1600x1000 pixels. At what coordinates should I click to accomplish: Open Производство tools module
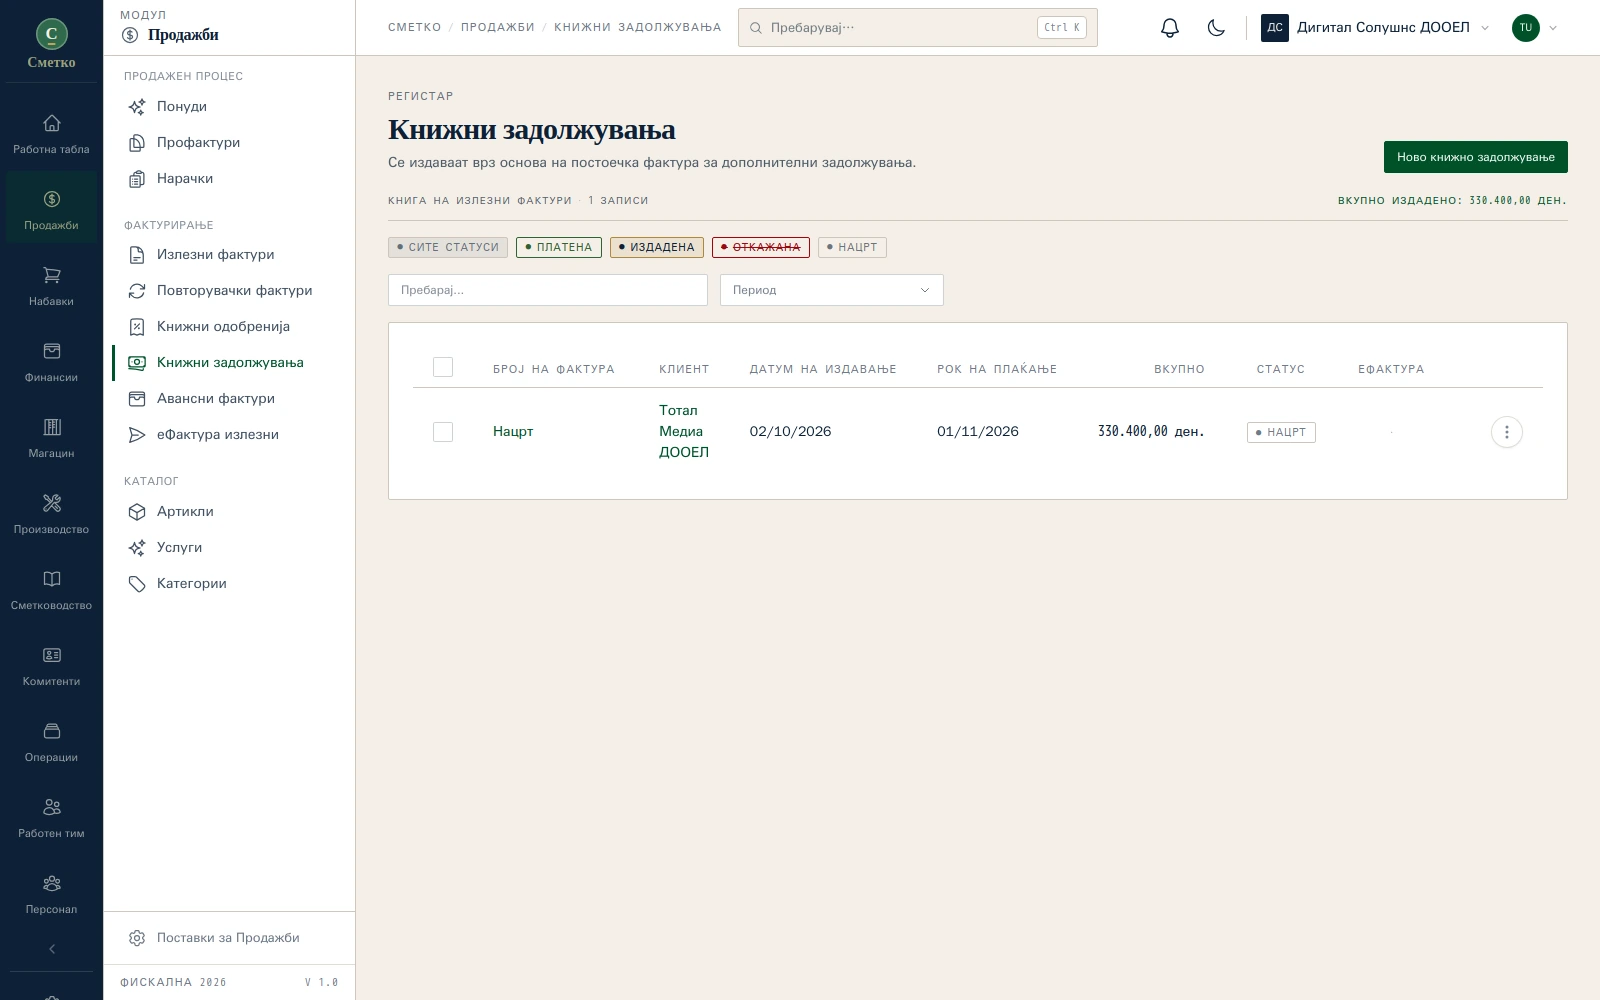click(x=51, y=514)
